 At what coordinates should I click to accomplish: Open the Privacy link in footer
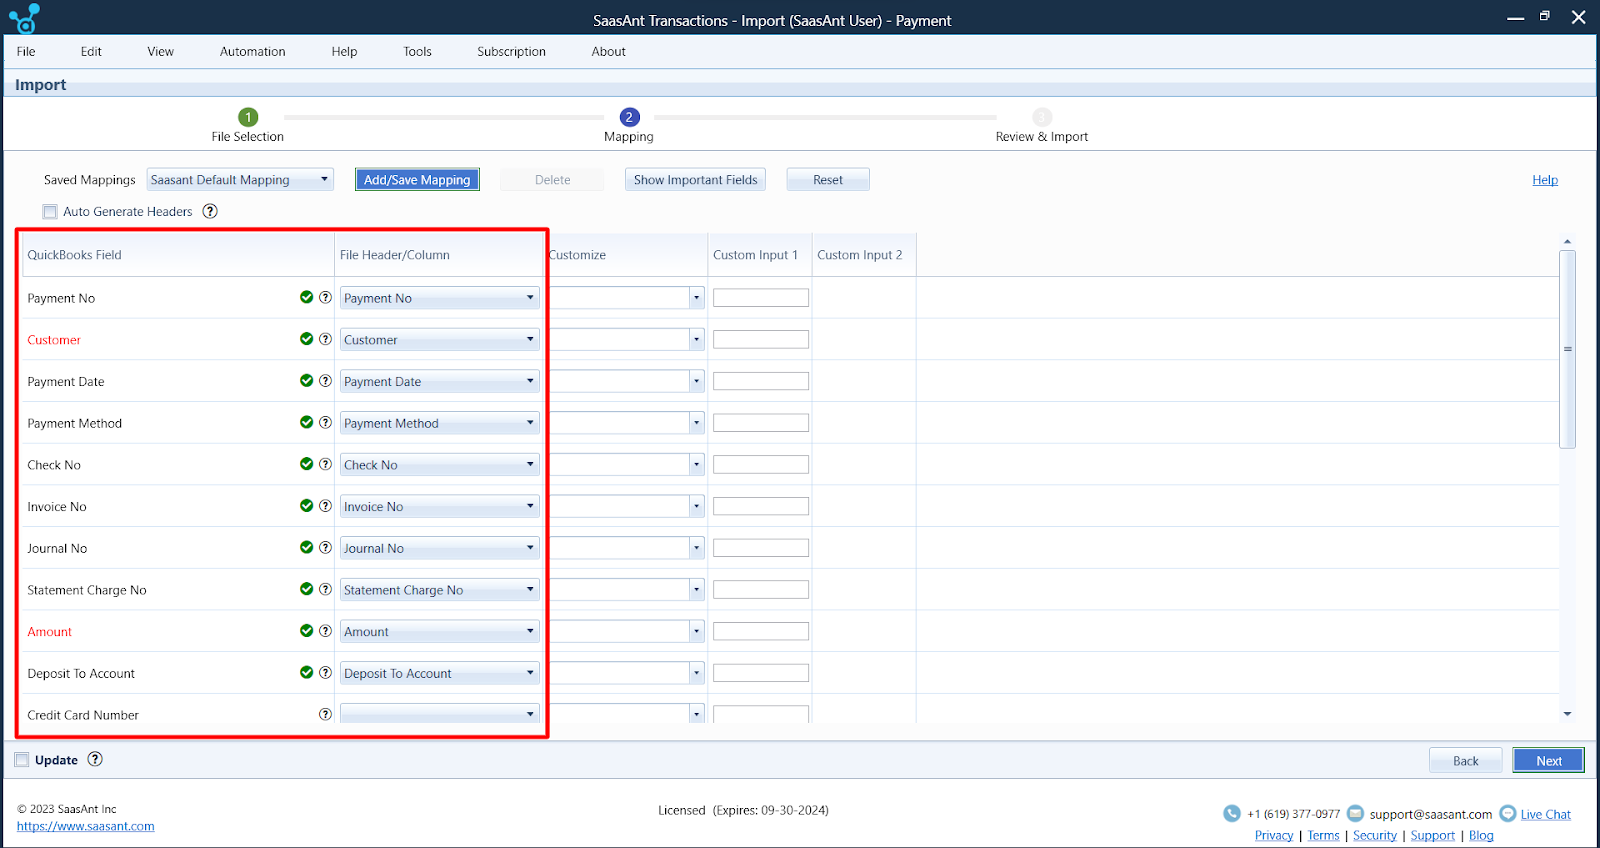click(x=1274, y=835)
